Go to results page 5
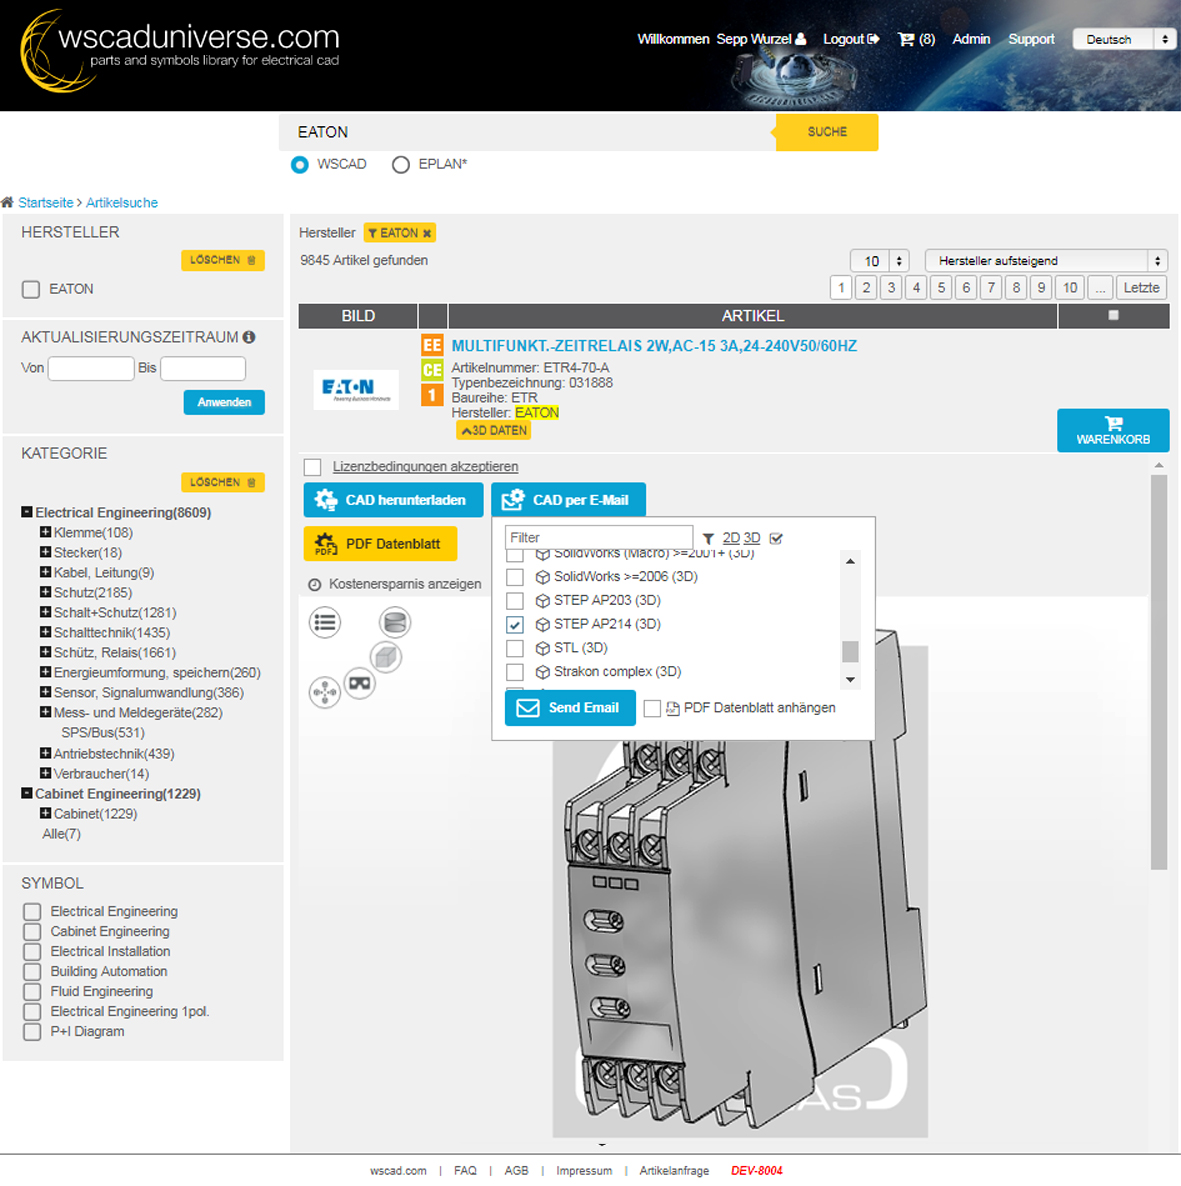Image resolution: width=1181 pixels, height=1186 pixels. [x=941, y=288]
